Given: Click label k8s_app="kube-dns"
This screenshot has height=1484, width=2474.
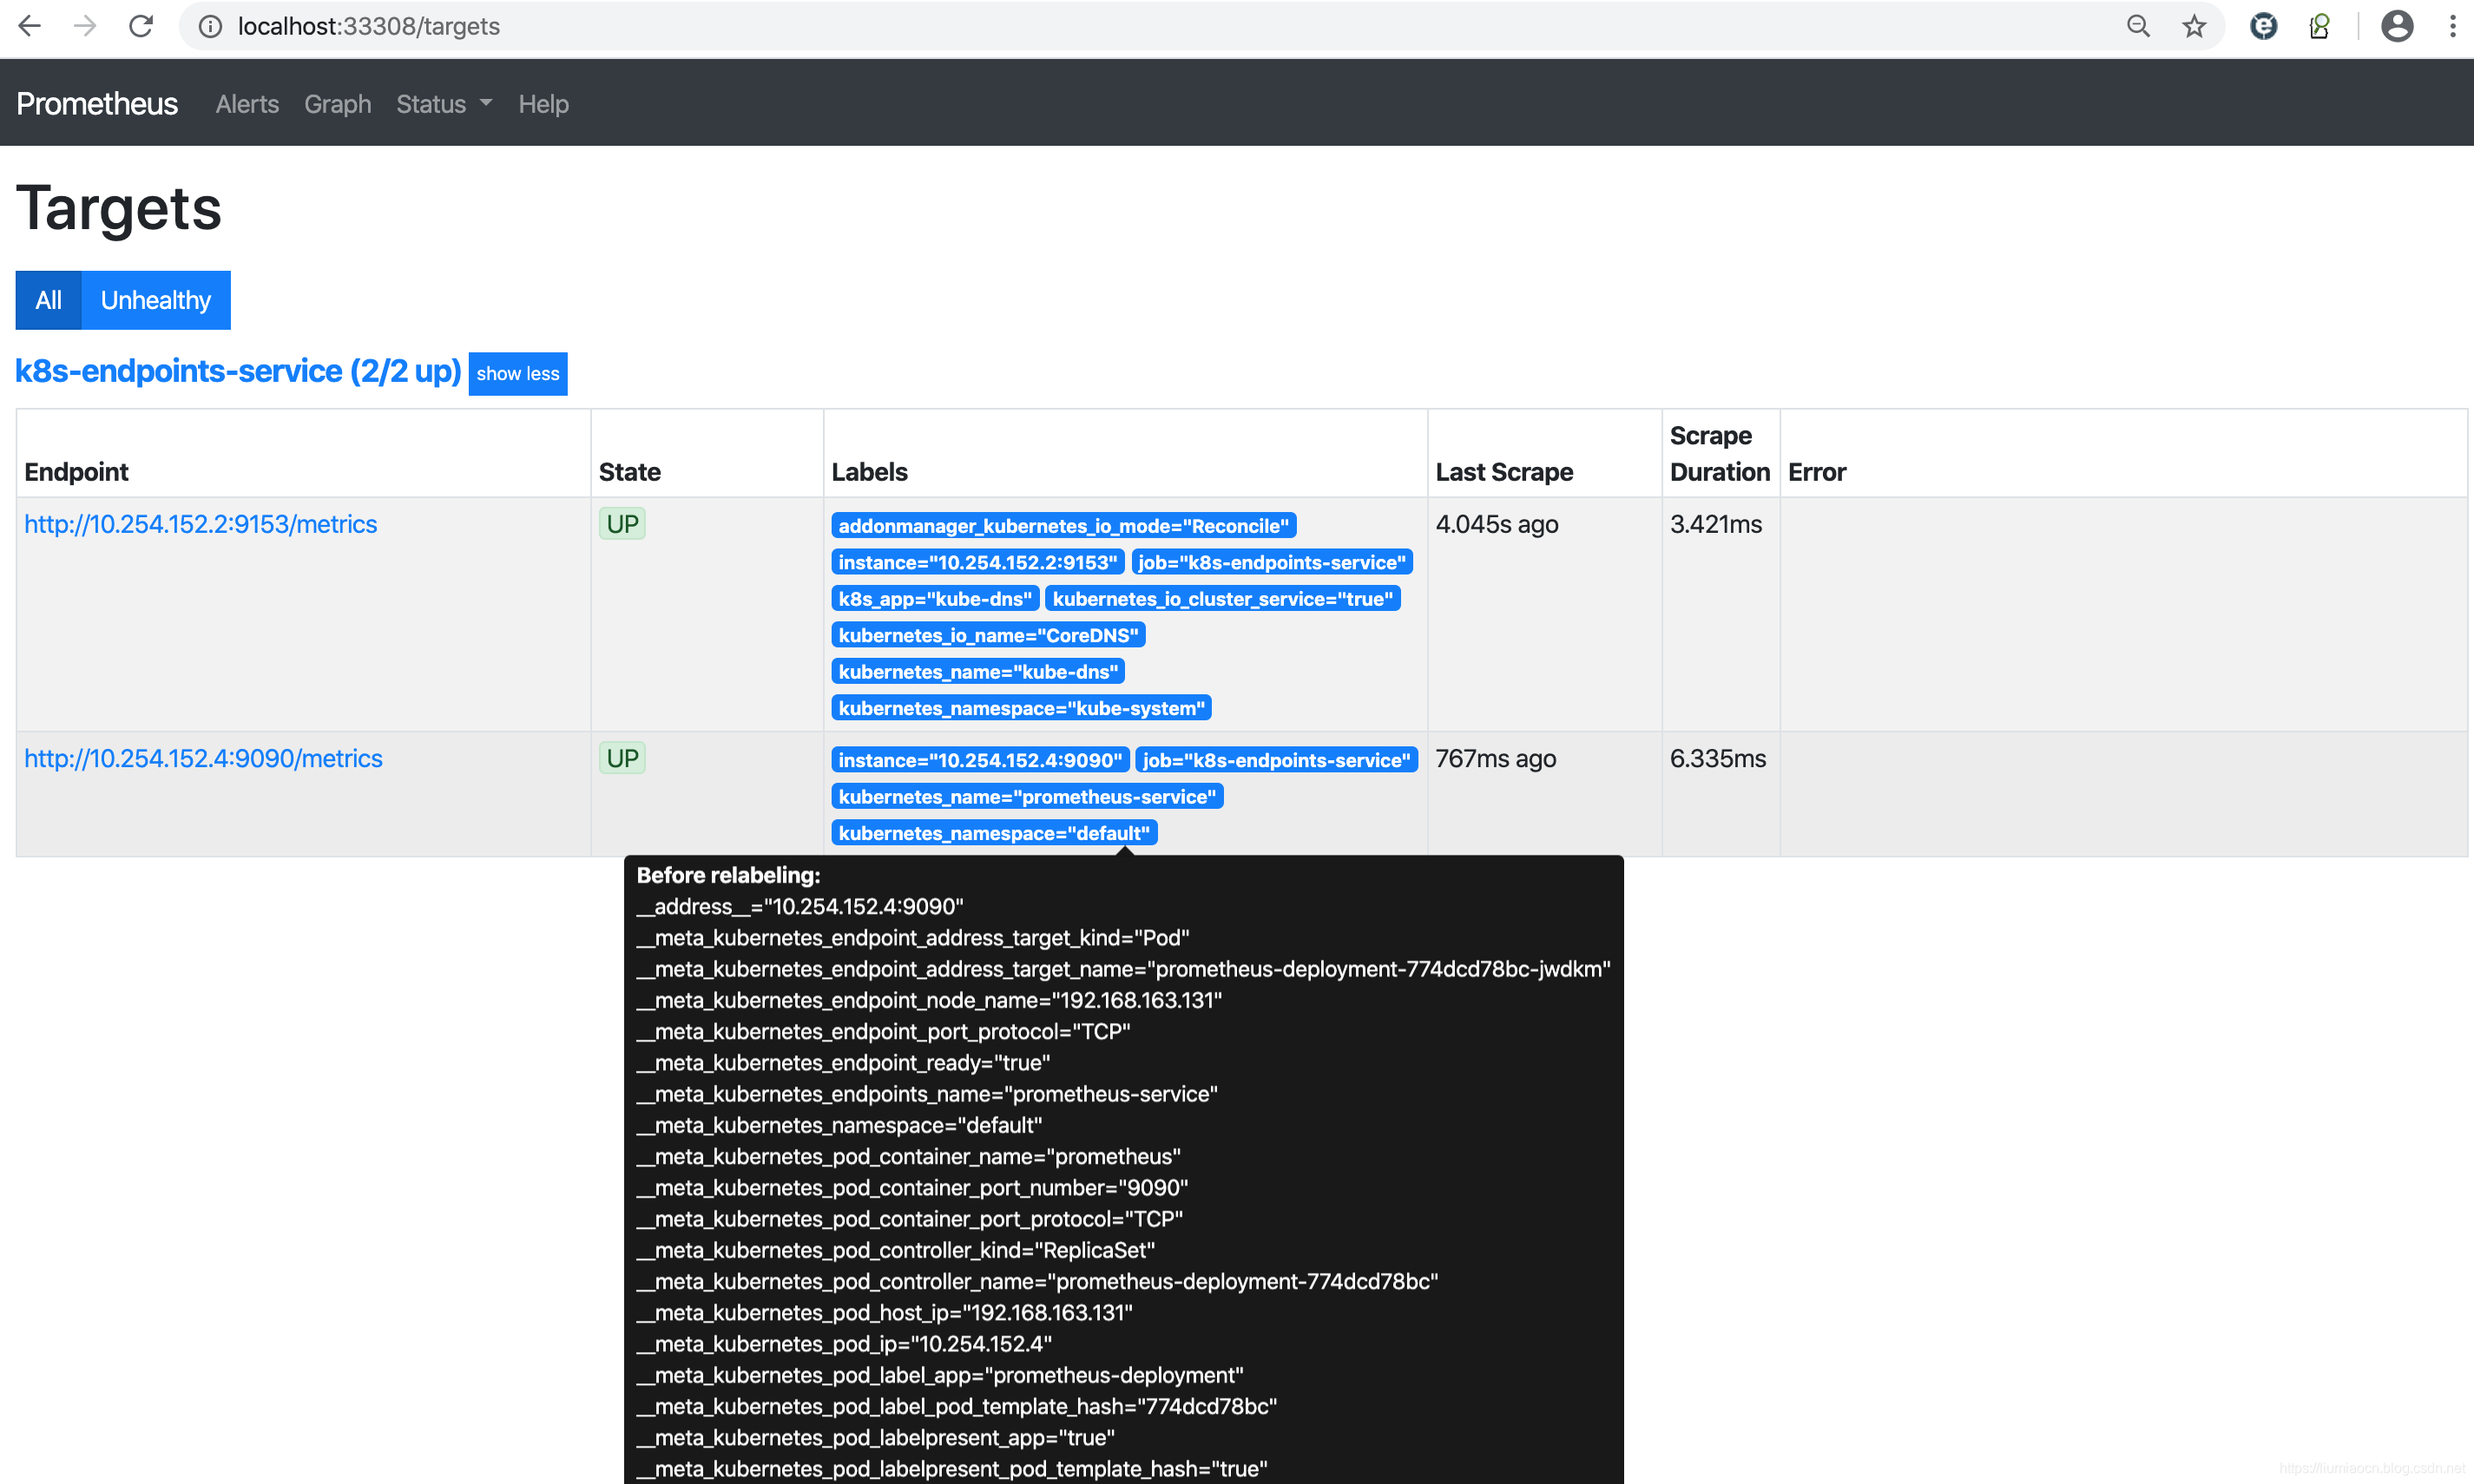Looking at the screenshot, I should pos(935,599).
